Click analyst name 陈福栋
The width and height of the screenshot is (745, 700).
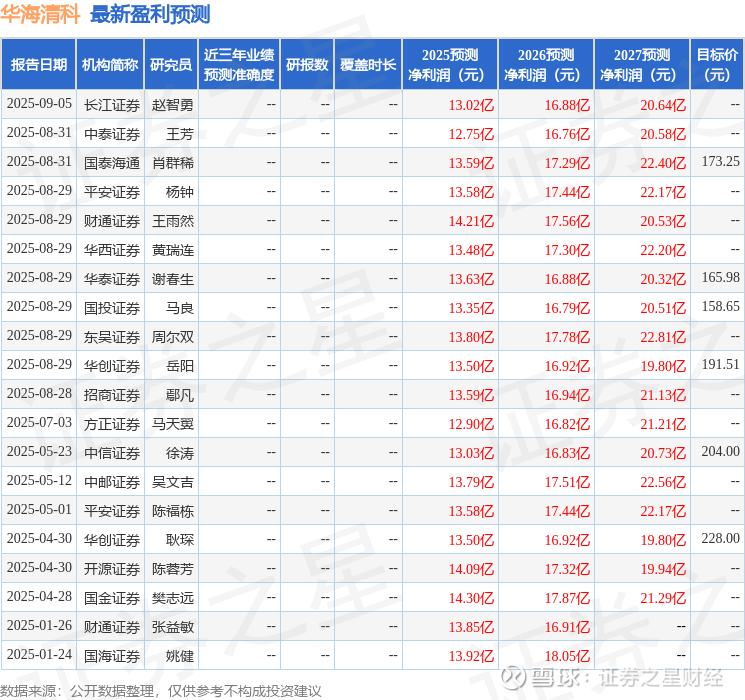173,511
